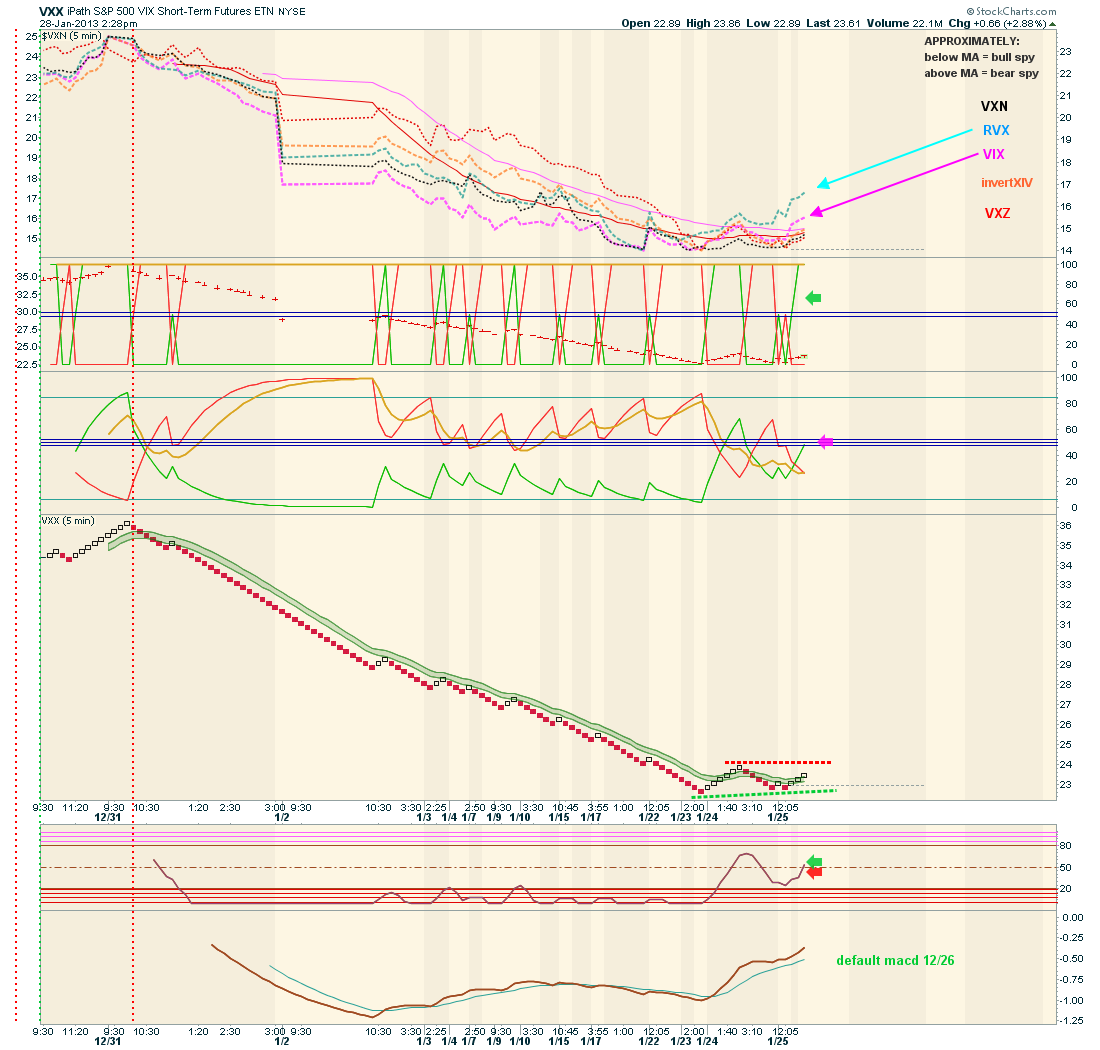Click the 1/22 date under the VXX price panel
1100x1050 pixels.
click(x=649, y=817)
